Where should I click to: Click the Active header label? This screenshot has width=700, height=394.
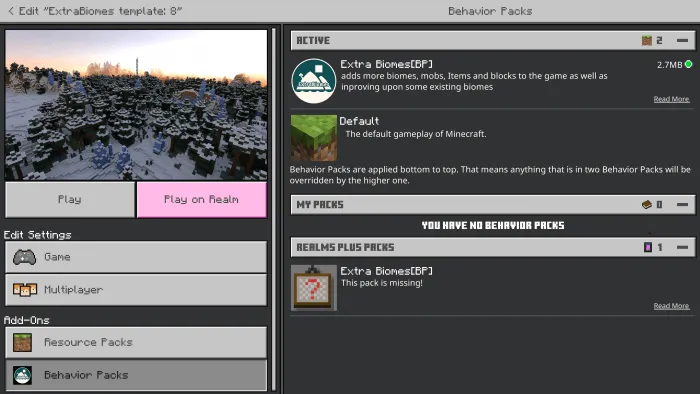[x=313, y=41]
